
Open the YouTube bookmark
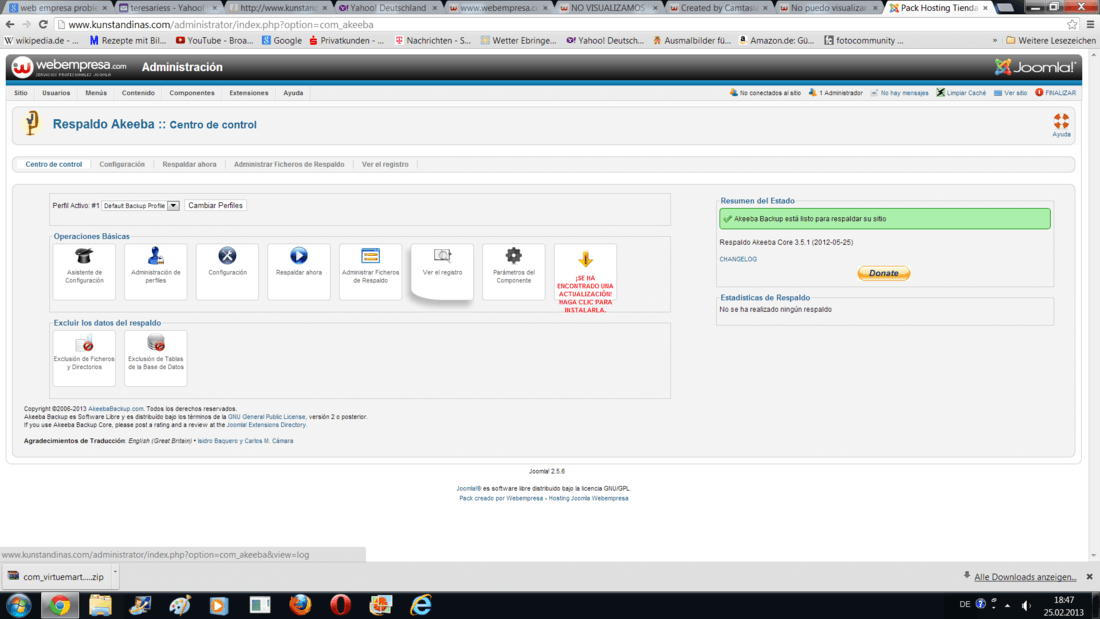(215, 41)
